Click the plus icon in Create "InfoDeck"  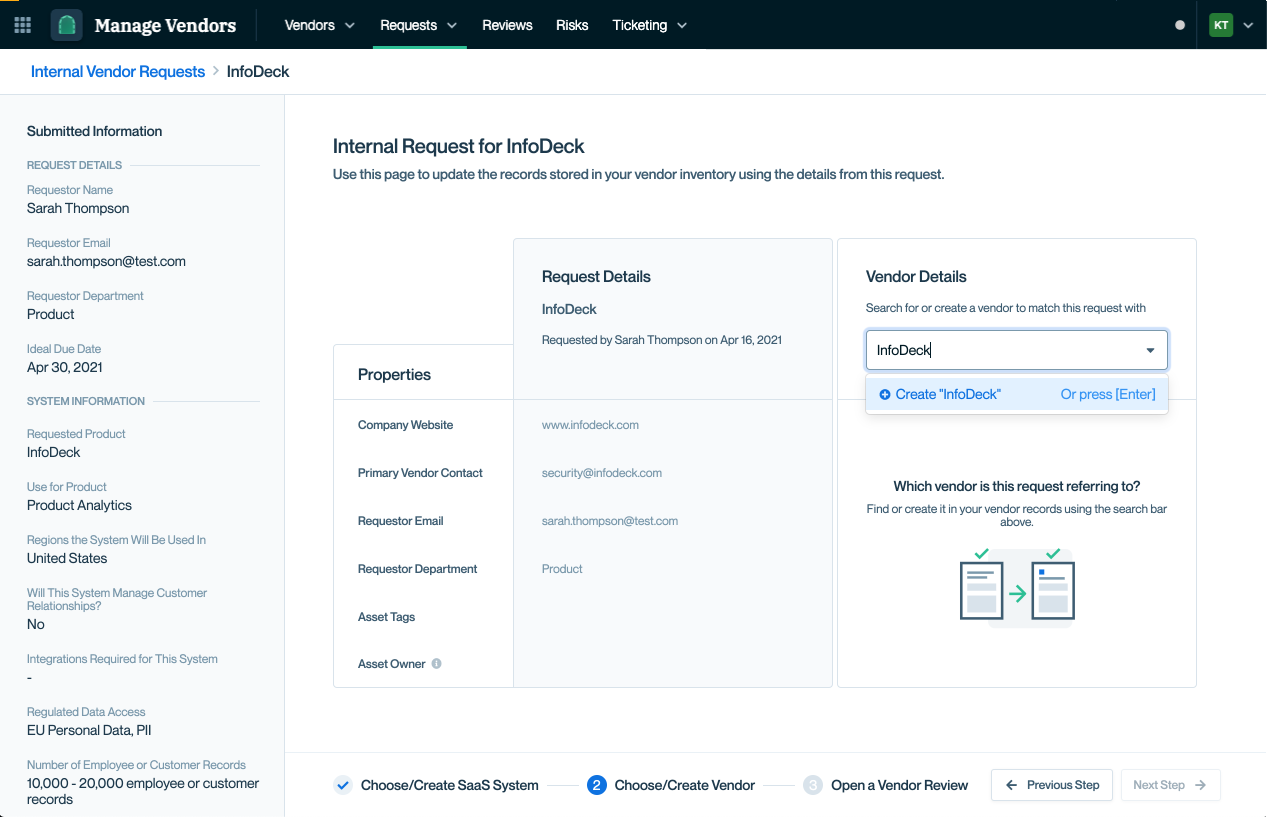point(885,395)
